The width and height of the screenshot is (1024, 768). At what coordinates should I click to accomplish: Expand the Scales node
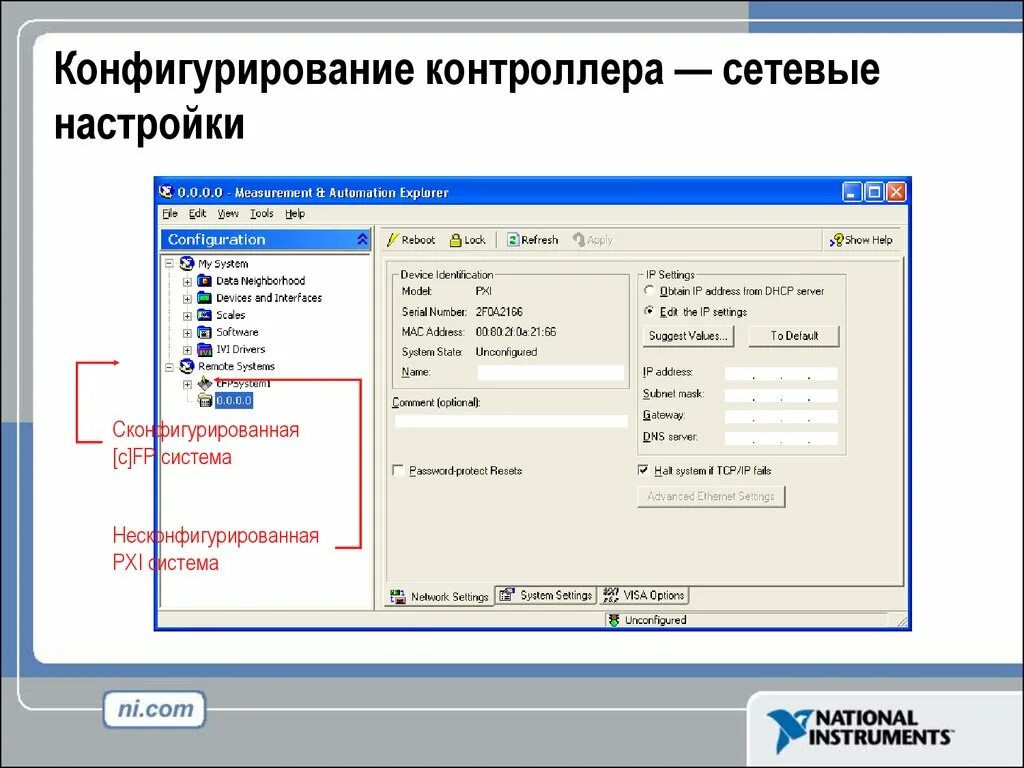pos(187,315)
